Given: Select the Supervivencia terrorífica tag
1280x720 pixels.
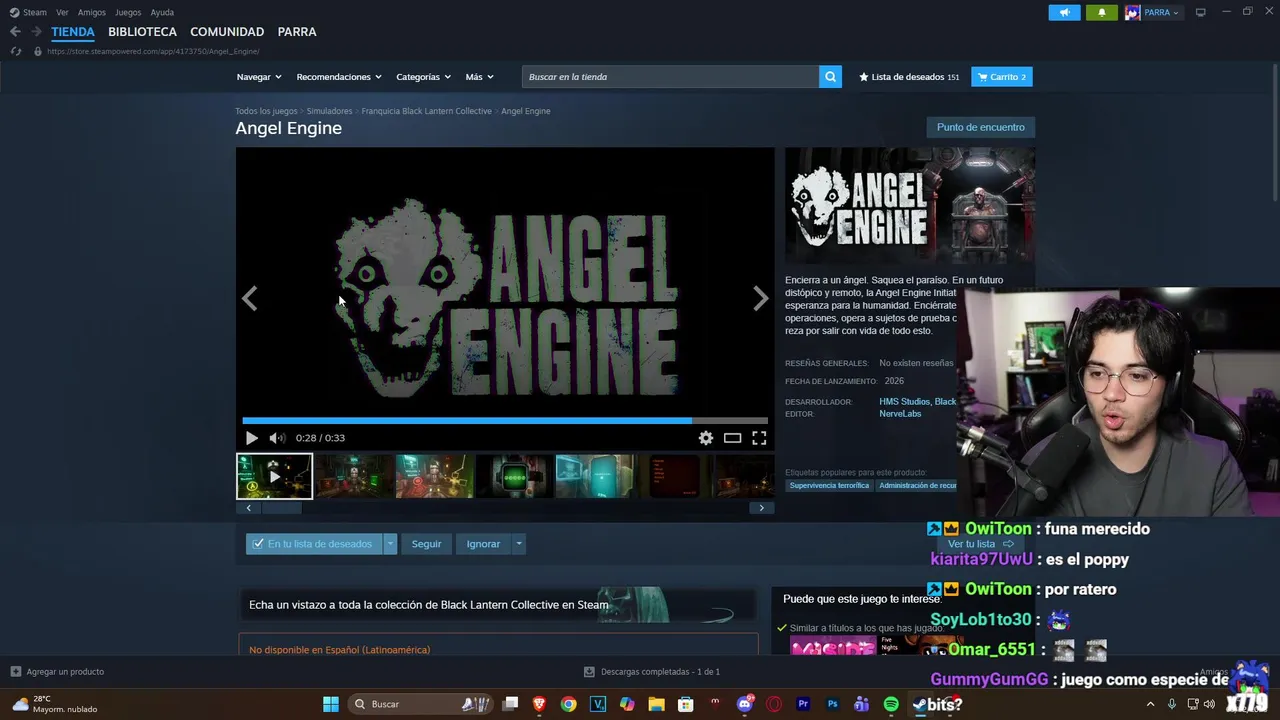Looking at the screenshot, I should coord(829,486).
